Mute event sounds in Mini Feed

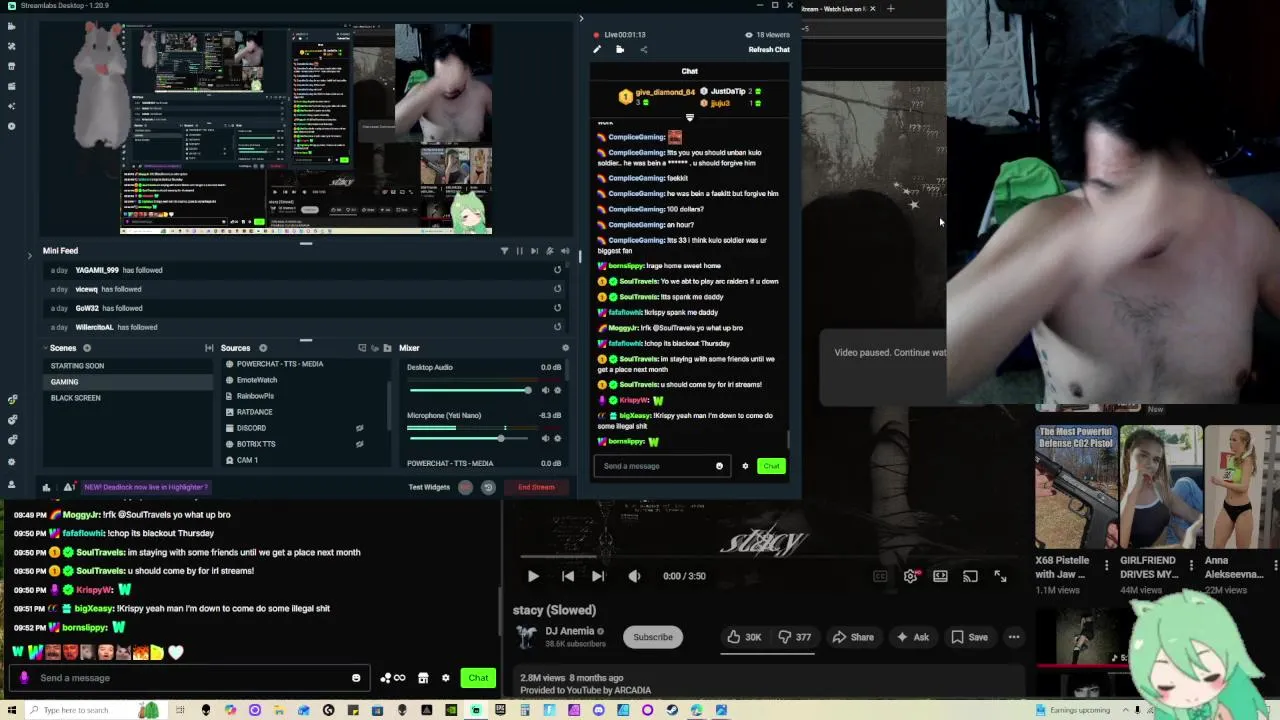click(564, 251)
